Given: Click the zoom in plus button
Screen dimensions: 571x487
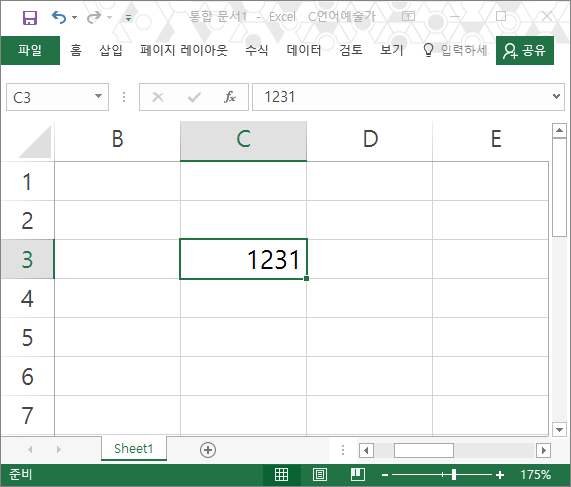Looking at the screenshot, I should (x=500, y=475).
